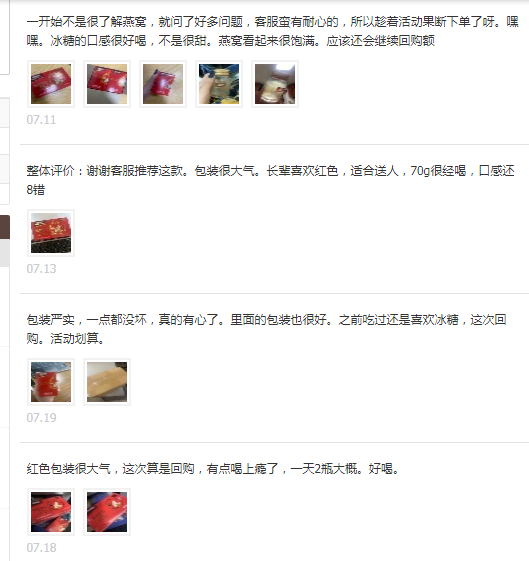Image resolution: width=529 pixels, height=561 pixels.
Task: Click review text starting 整体评价
Action: tap(270, 180)
